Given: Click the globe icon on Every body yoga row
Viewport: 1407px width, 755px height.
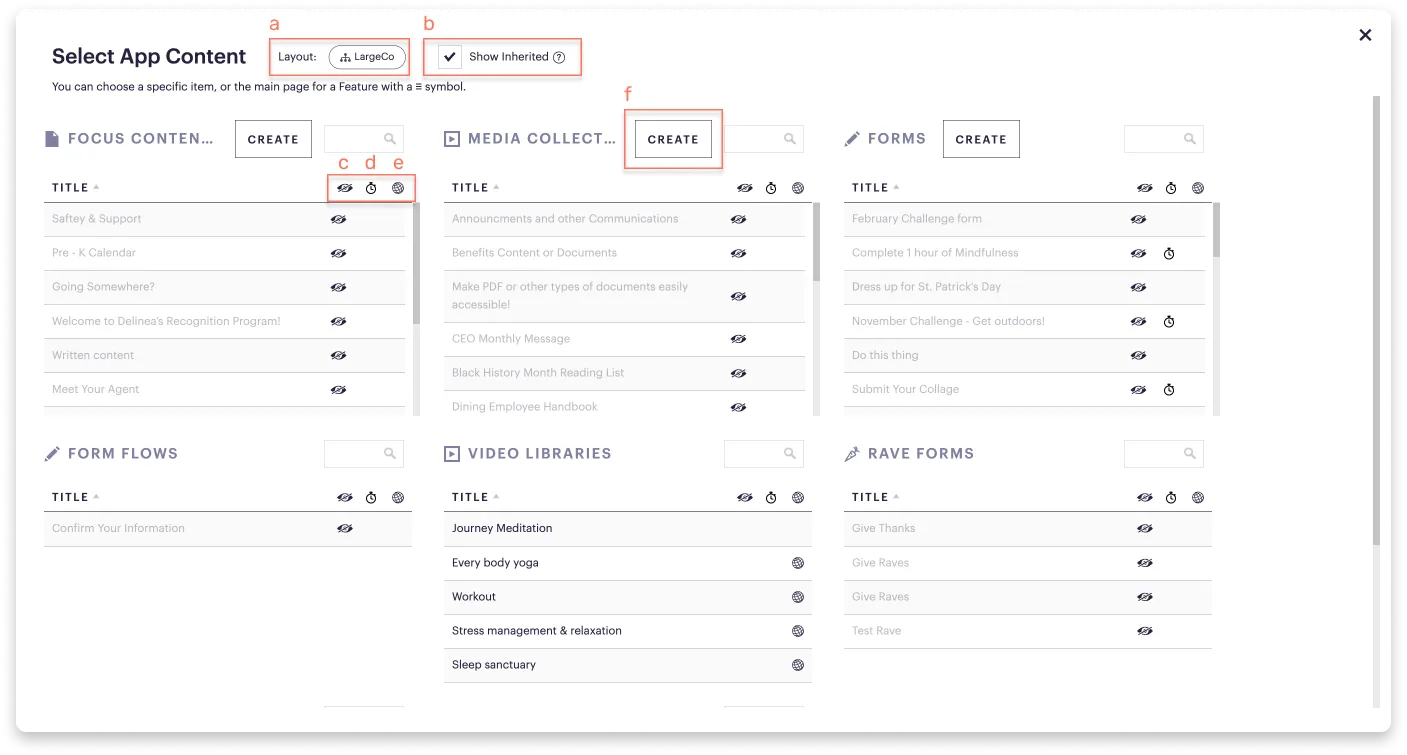Looking at the screenshot, I should point(798,563).
